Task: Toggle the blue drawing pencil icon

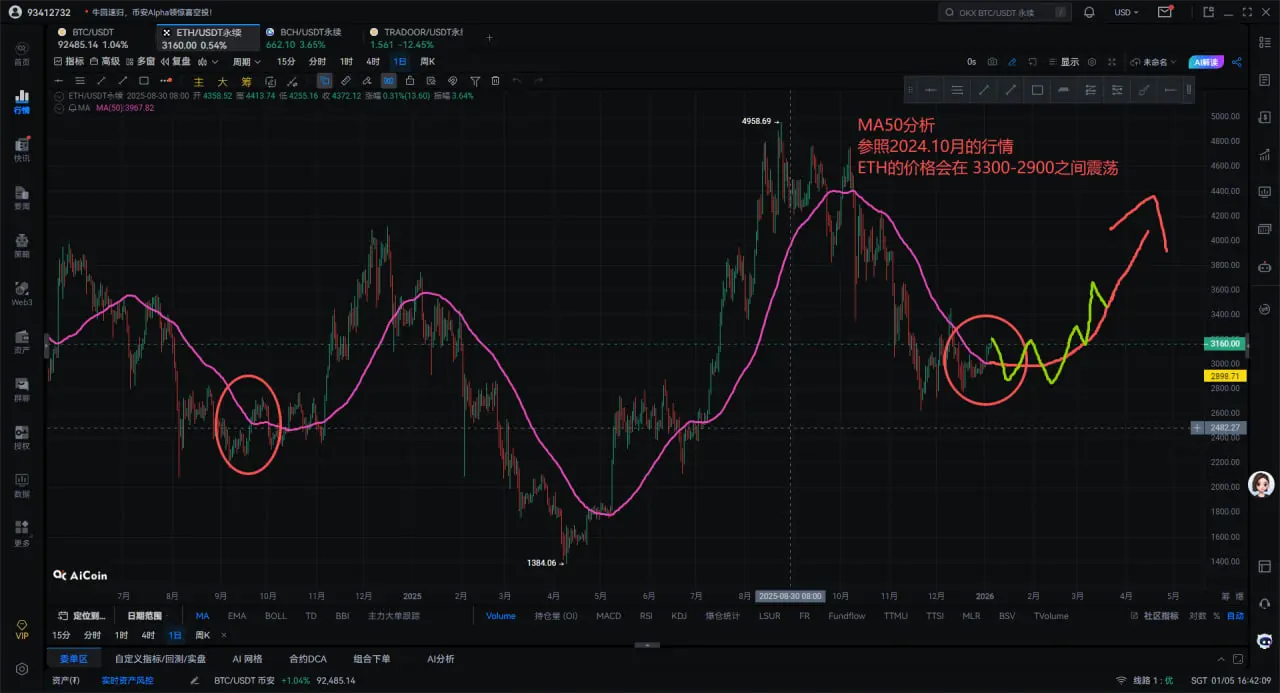Action: [1012, 61]
